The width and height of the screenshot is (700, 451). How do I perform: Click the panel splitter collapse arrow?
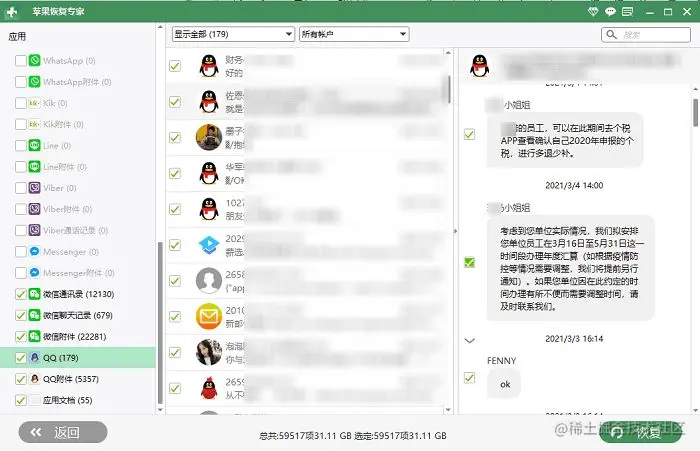(x=455, y=231)
